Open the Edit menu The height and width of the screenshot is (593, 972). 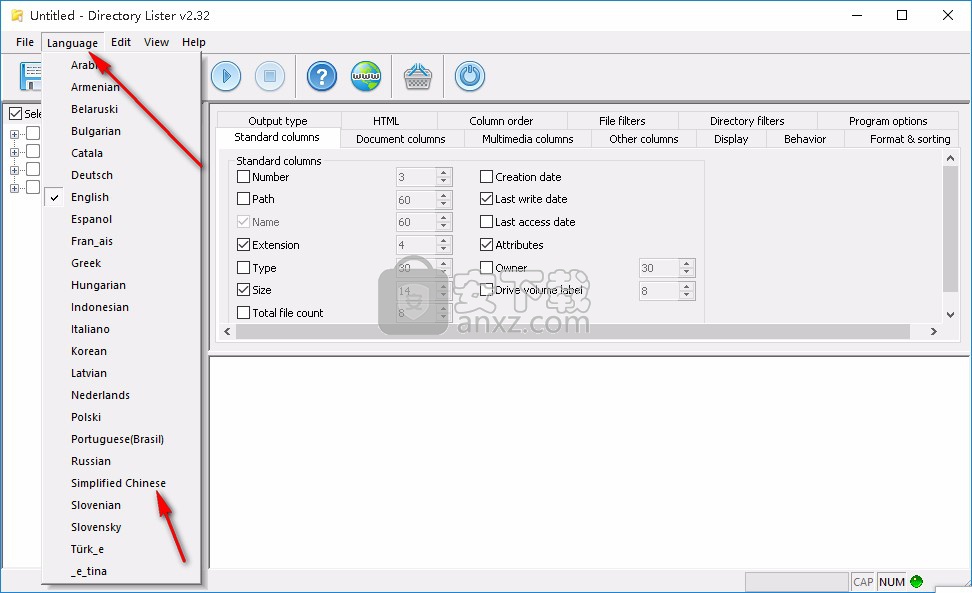coord(120,42)
